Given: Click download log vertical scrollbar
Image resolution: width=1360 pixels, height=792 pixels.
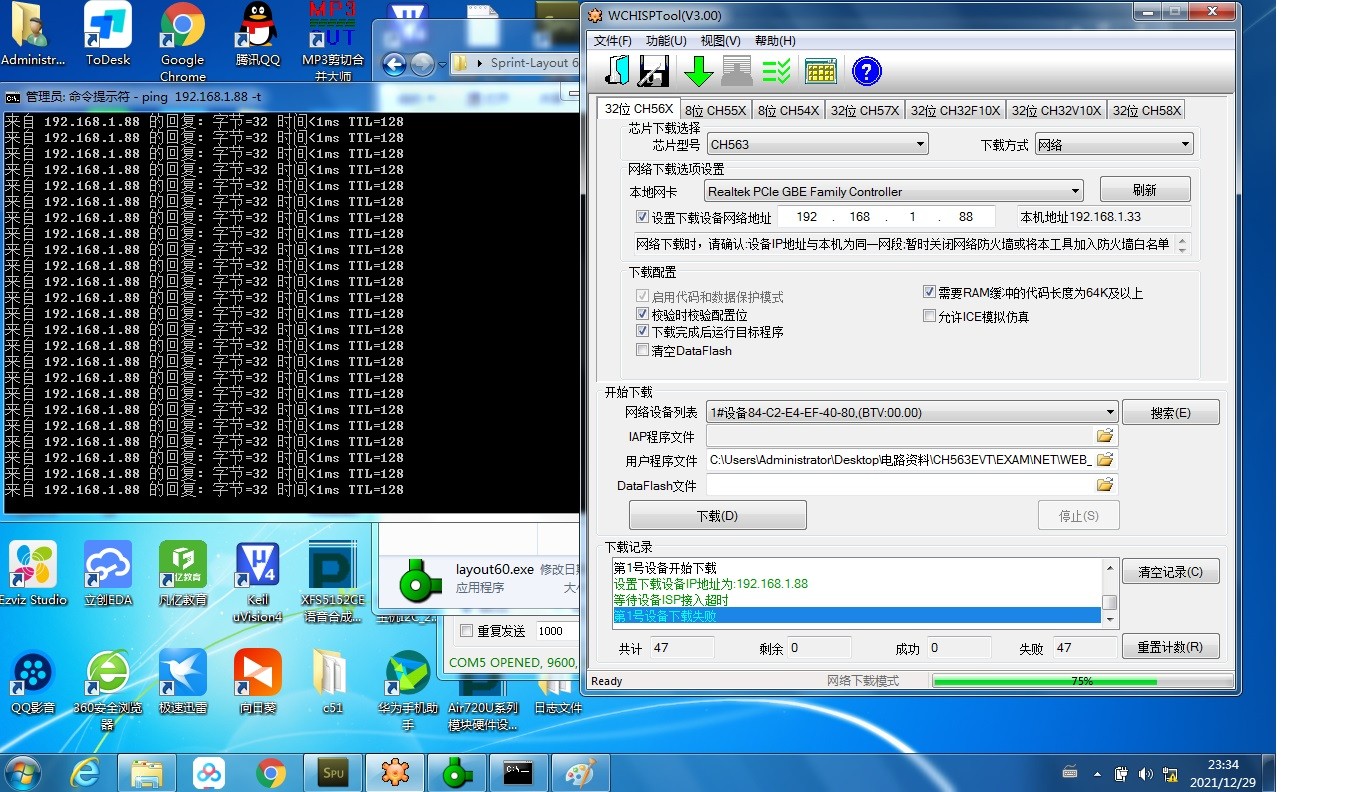Looking at the screenshot, I should pos(1109,592).
